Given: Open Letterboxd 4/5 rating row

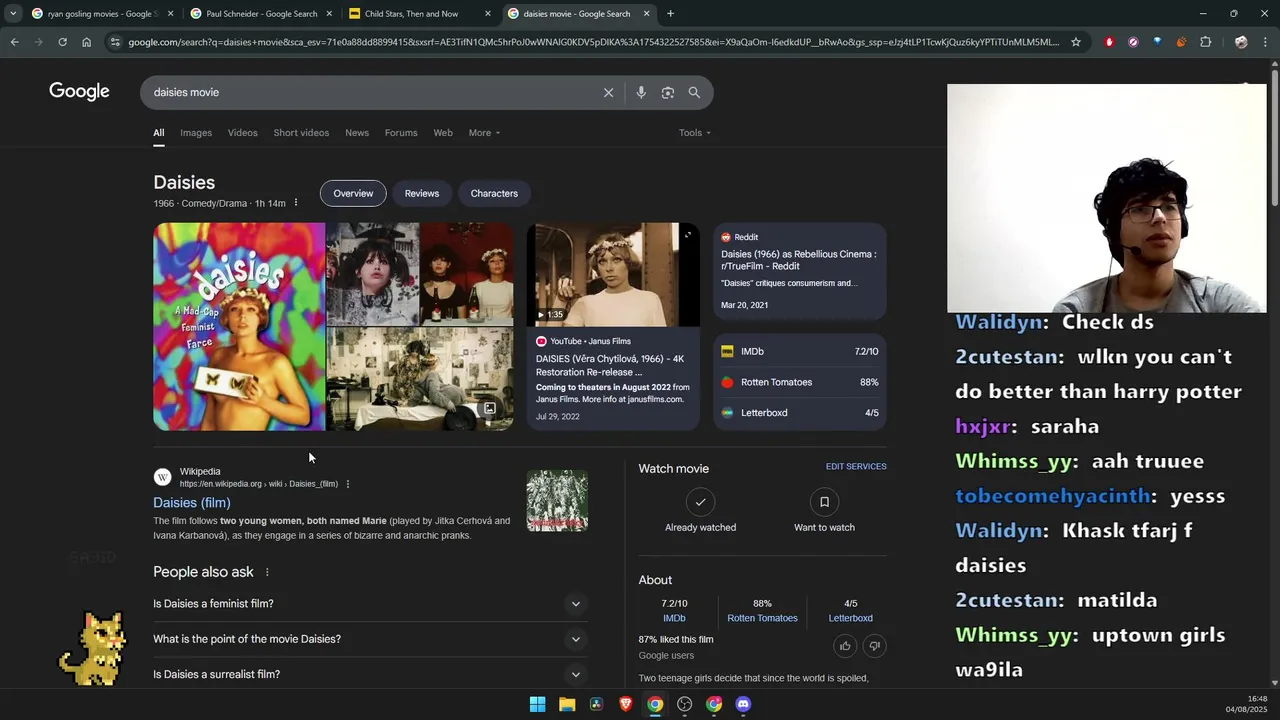Looking at the screenshot, I should pyautogui.click(x=800, y=413).
